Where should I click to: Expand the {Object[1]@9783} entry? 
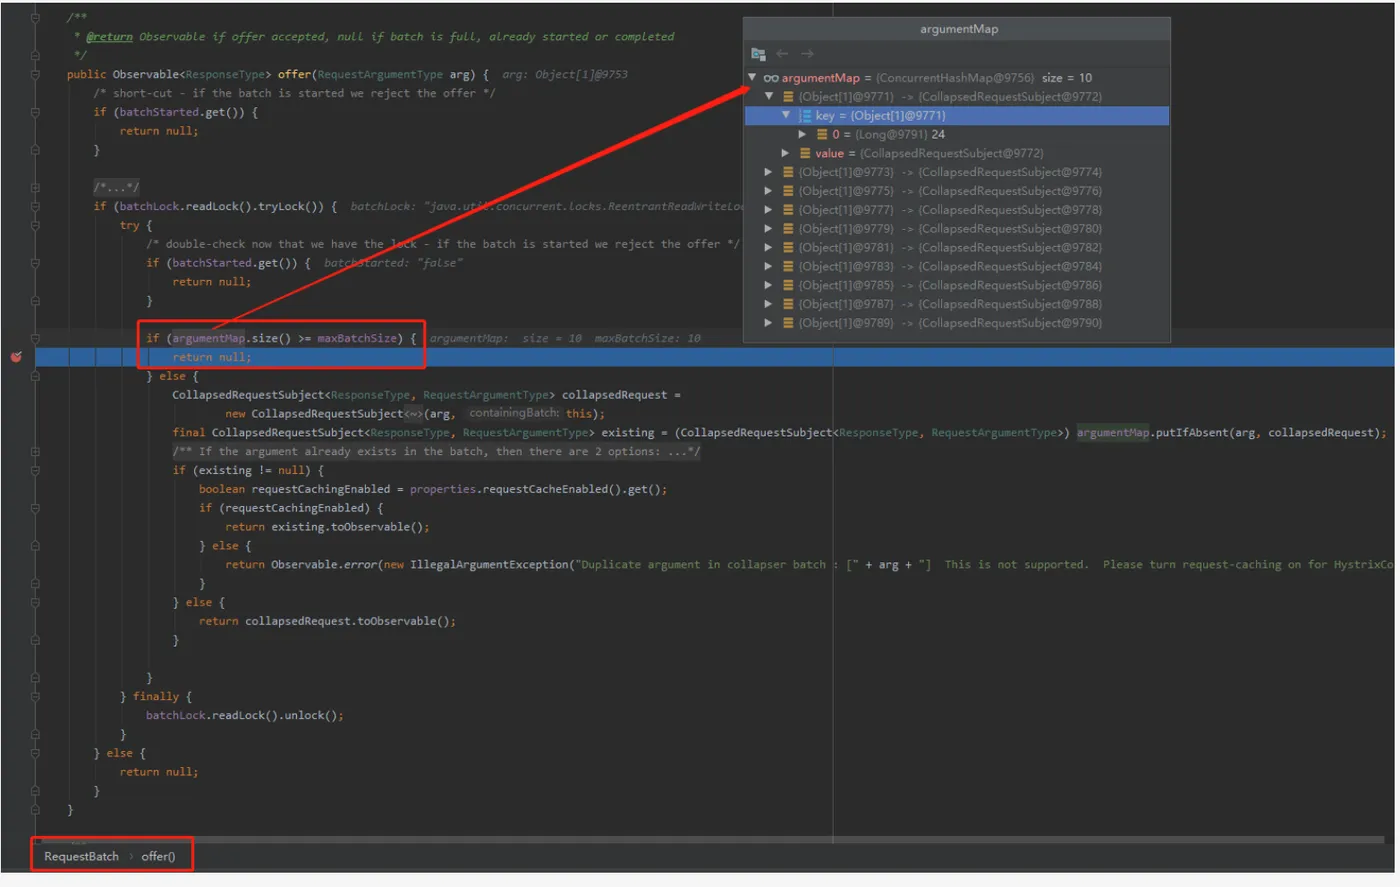click(768, 267)
